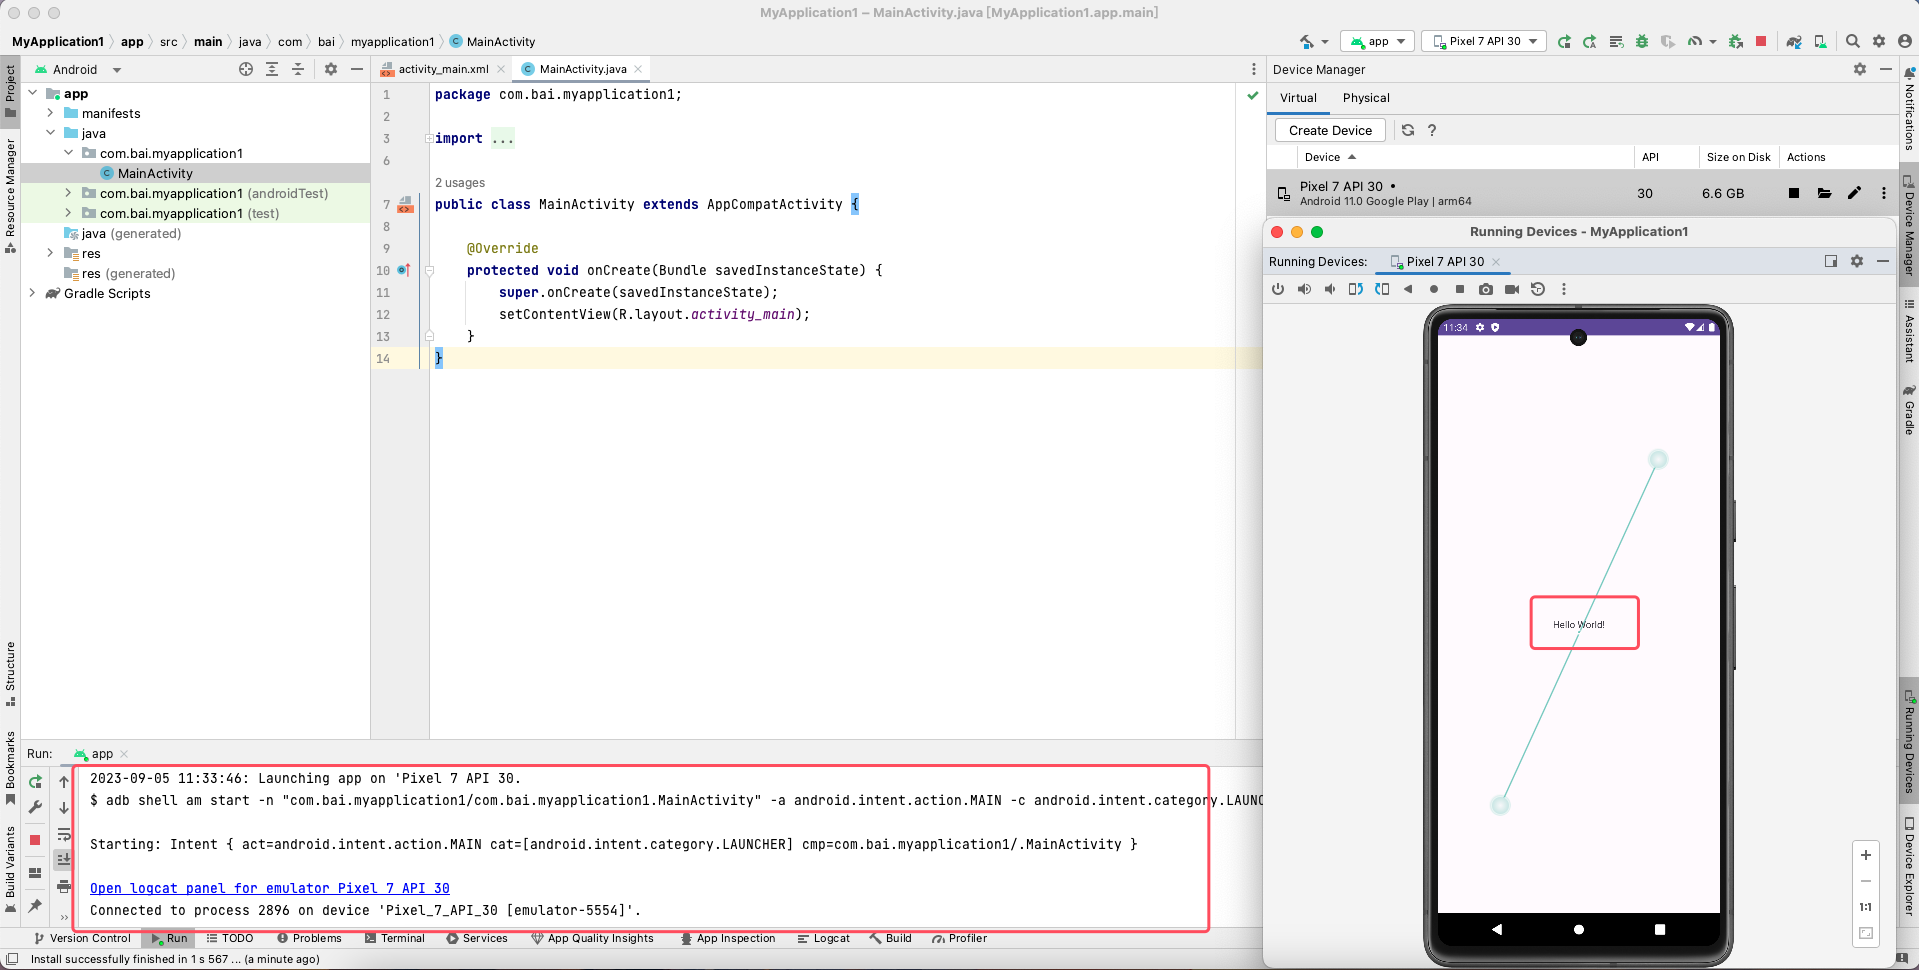The height and width of the screenshot is (970, 1919).
Task: Open App Inspection tool window
Action: pyautogui.click(x=728, y=938)
